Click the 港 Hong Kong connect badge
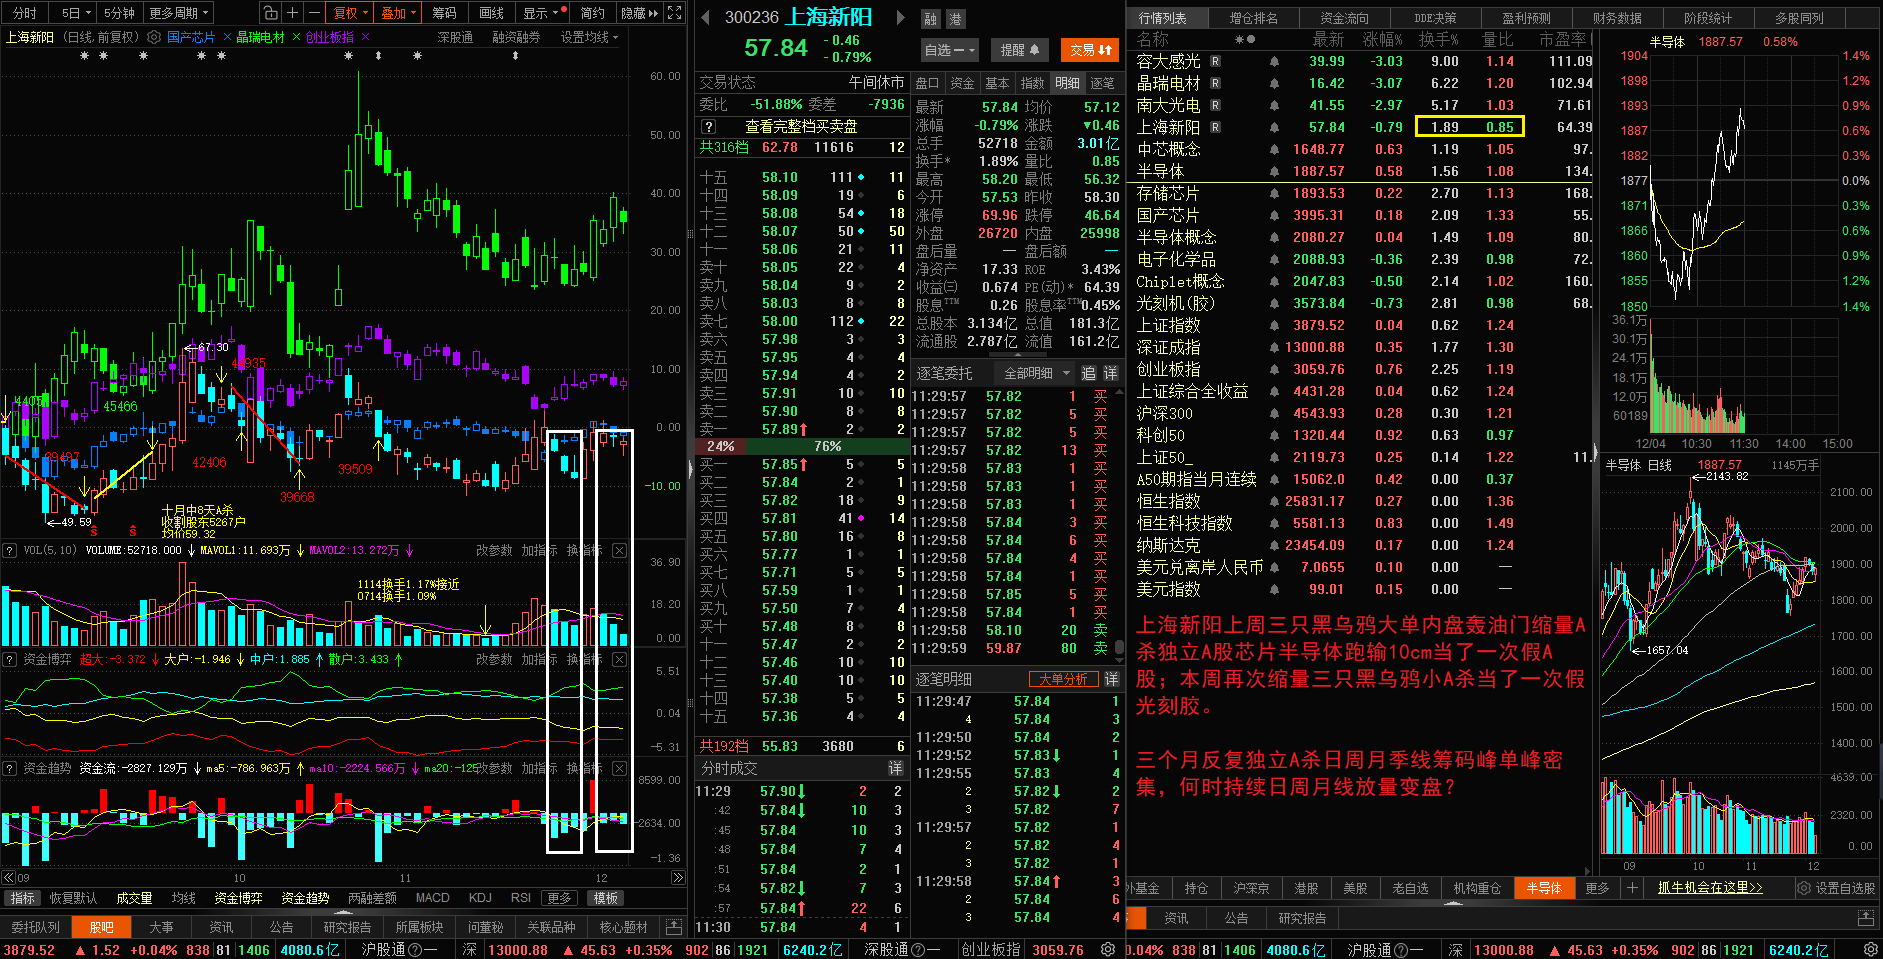This screenshot has height=959, width=1883. [955, 19]
